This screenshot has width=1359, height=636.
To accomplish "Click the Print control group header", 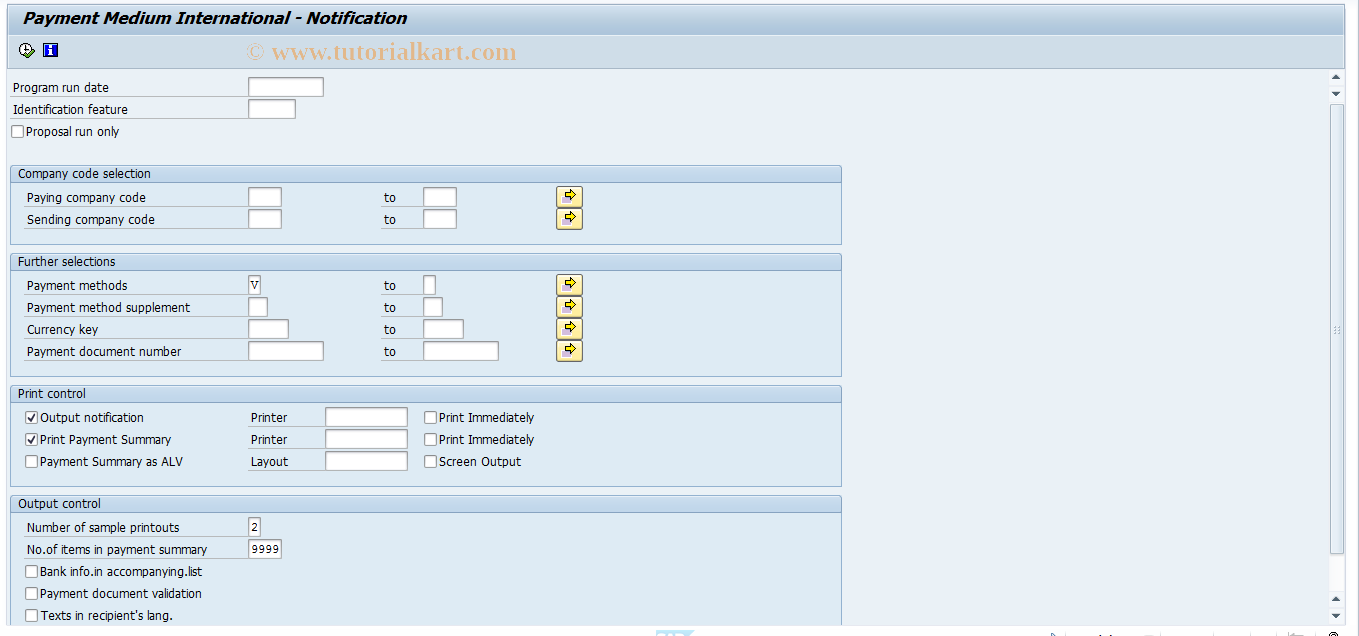I will 426,394.
